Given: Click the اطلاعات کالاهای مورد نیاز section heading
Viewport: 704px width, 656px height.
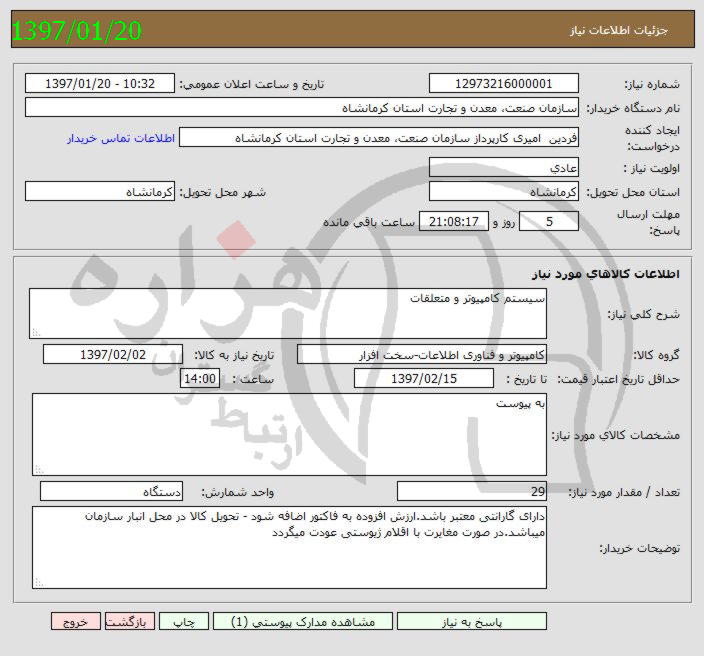Looking at the screenshot, I should [x=606, y=274].
